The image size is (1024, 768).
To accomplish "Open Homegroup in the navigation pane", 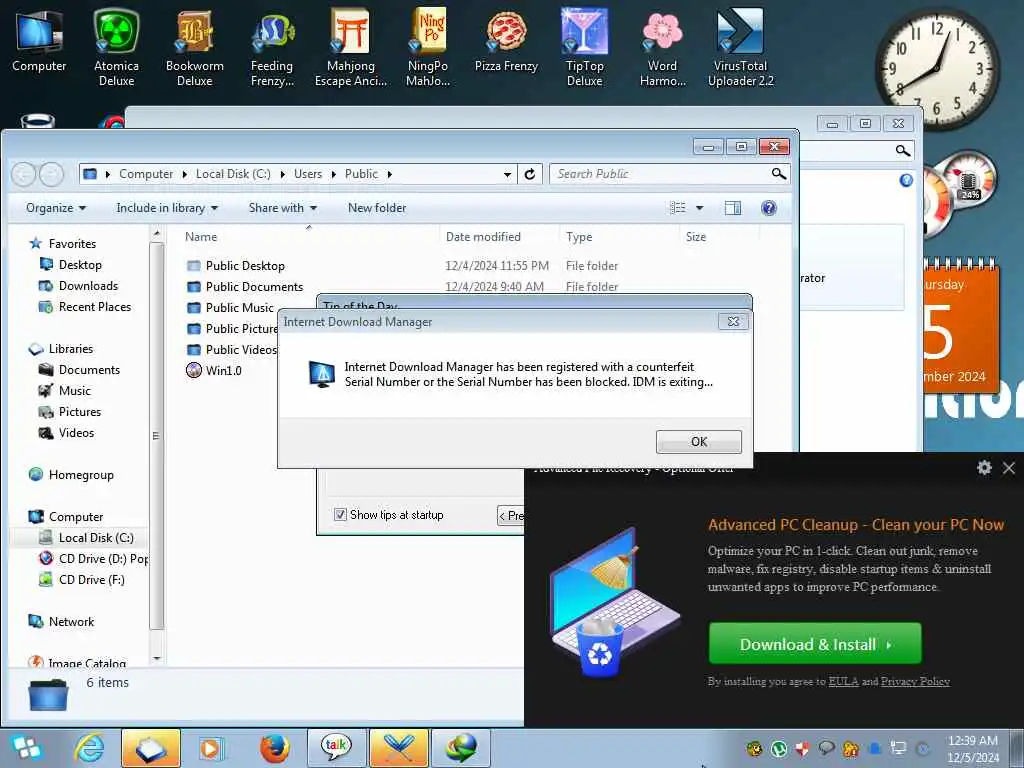I will click(x=81, y=475).
